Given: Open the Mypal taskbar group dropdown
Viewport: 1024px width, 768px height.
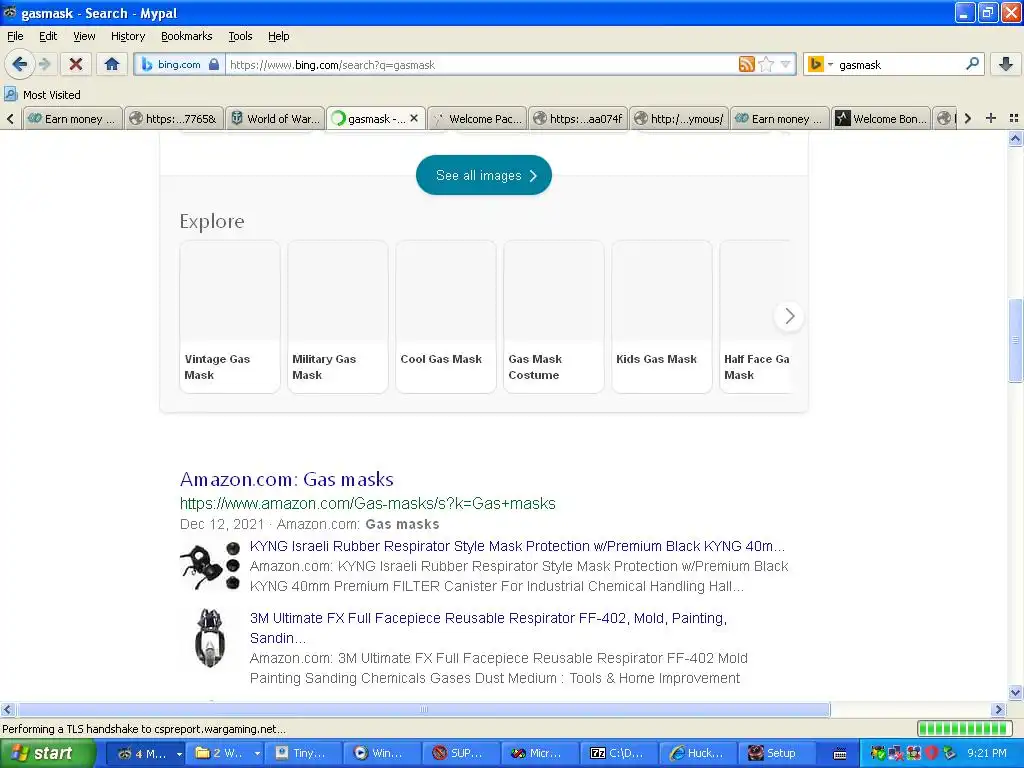Looking at the screenshot, I should [x=179, y=754].
